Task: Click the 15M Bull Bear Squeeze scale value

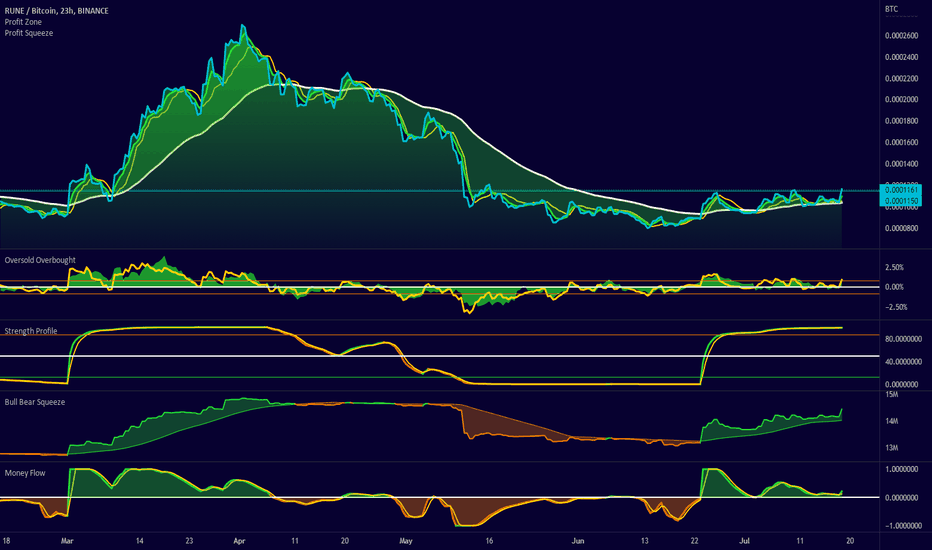Action: (891, 395)
